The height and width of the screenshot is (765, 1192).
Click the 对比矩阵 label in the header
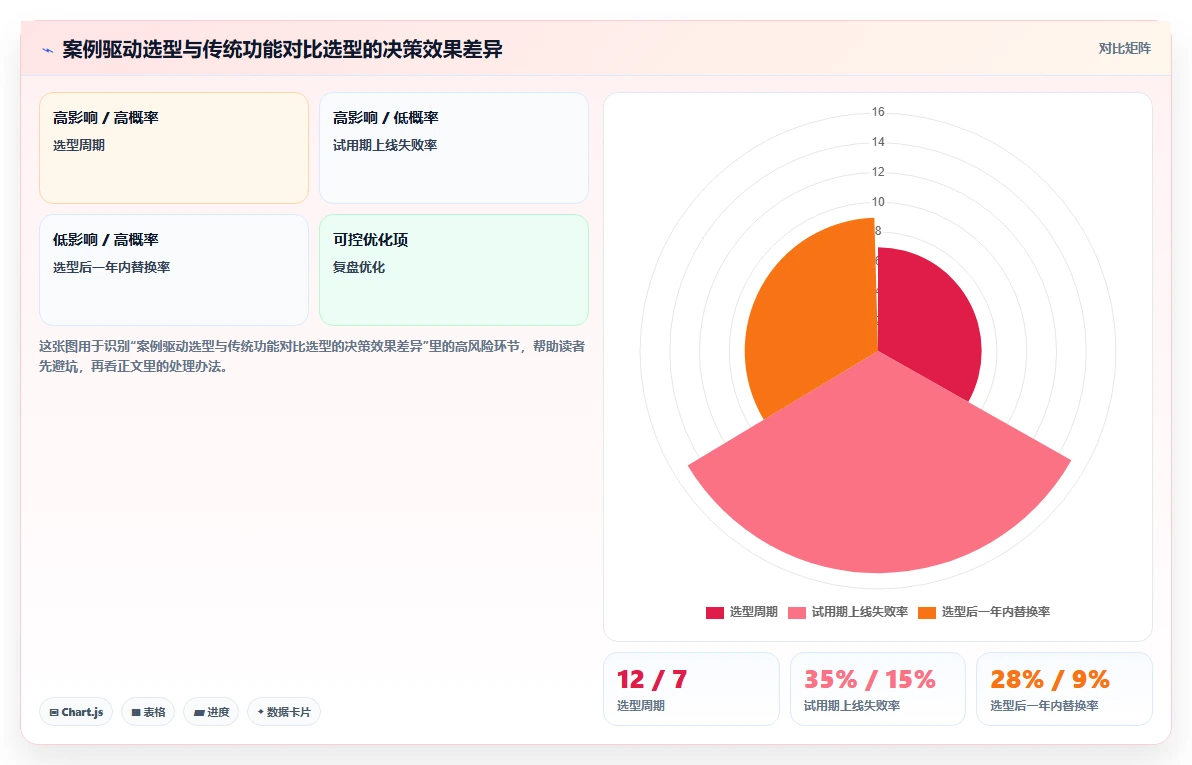(x=1124, y=49)
